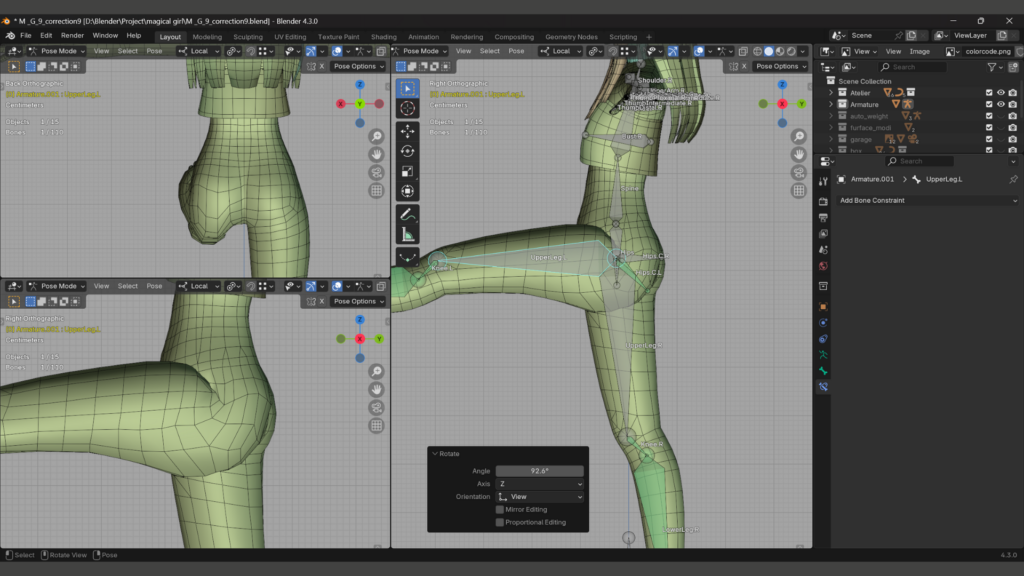Hide the Armature collection with eye icon

pos(1001,104)
